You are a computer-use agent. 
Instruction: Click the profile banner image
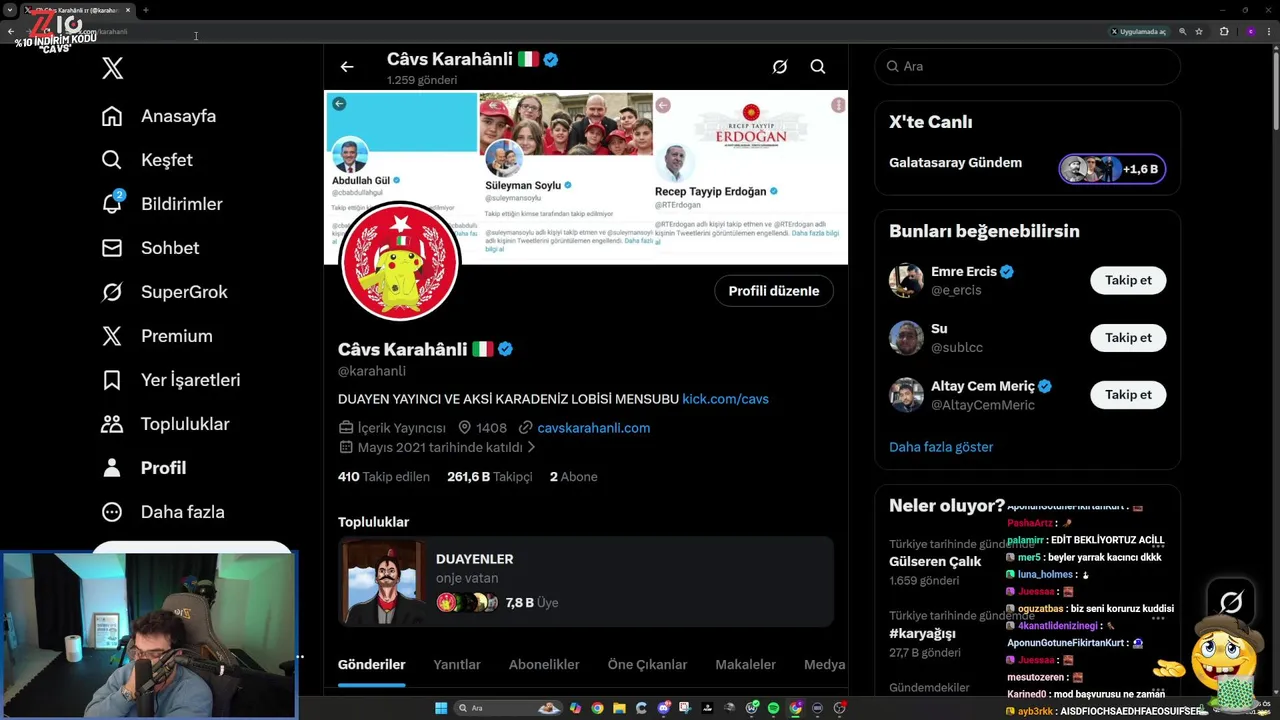pyautogui.click(x=586, y=178)
